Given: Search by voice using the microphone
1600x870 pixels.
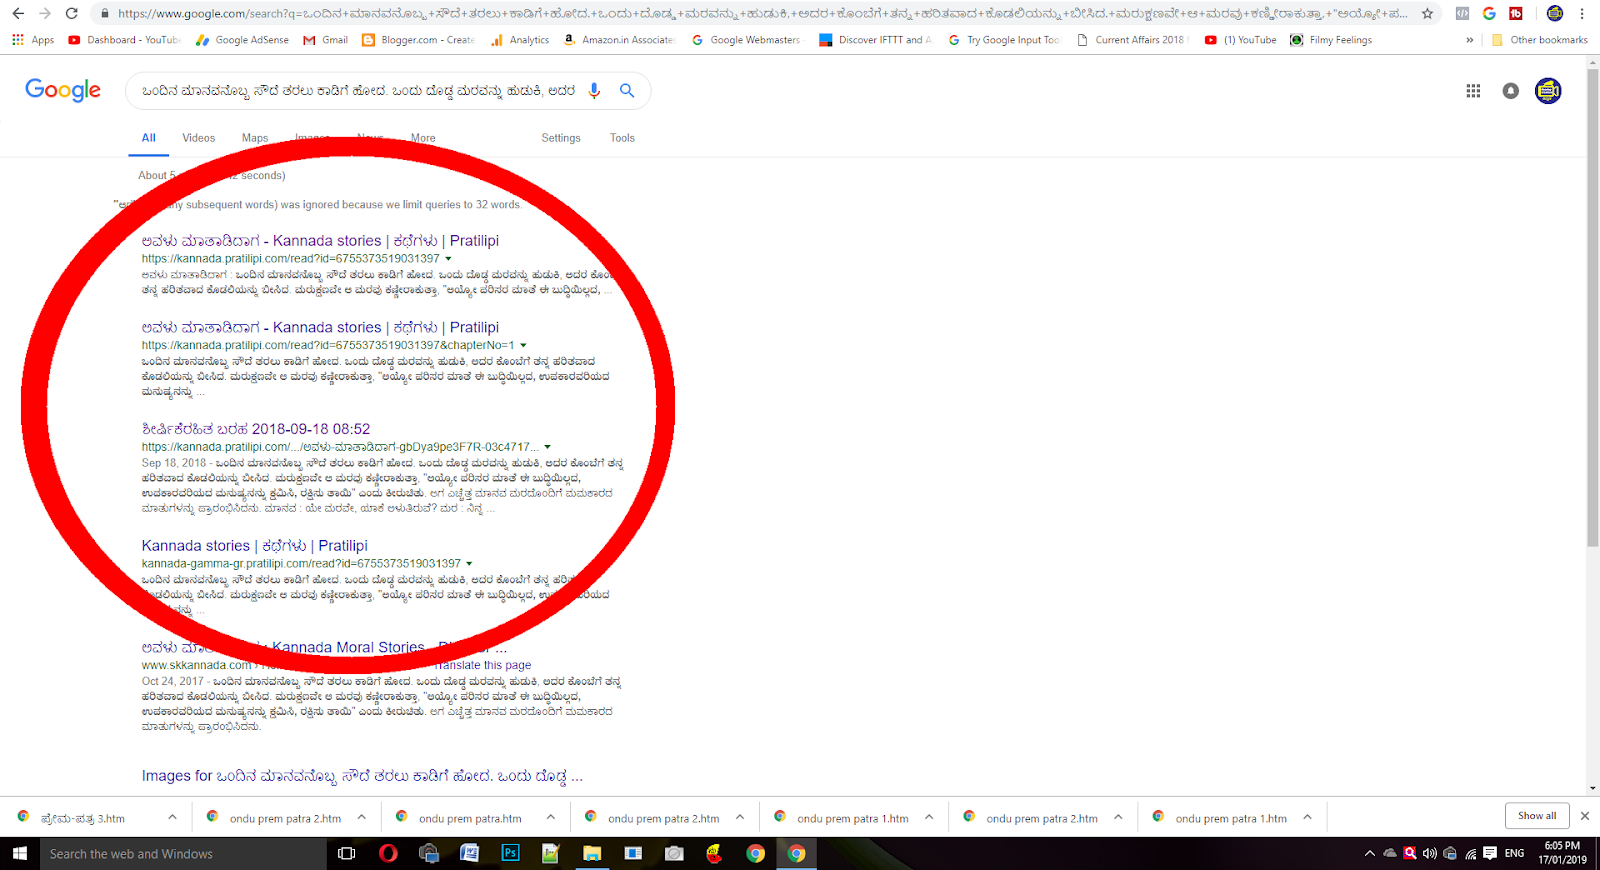Looking at the screenshot, I should point(594,91).
